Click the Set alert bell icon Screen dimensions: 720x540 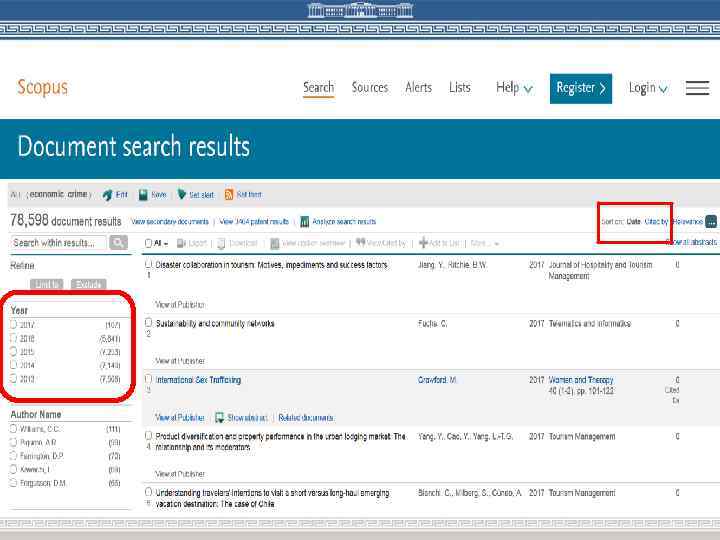(x=182, y=194)
